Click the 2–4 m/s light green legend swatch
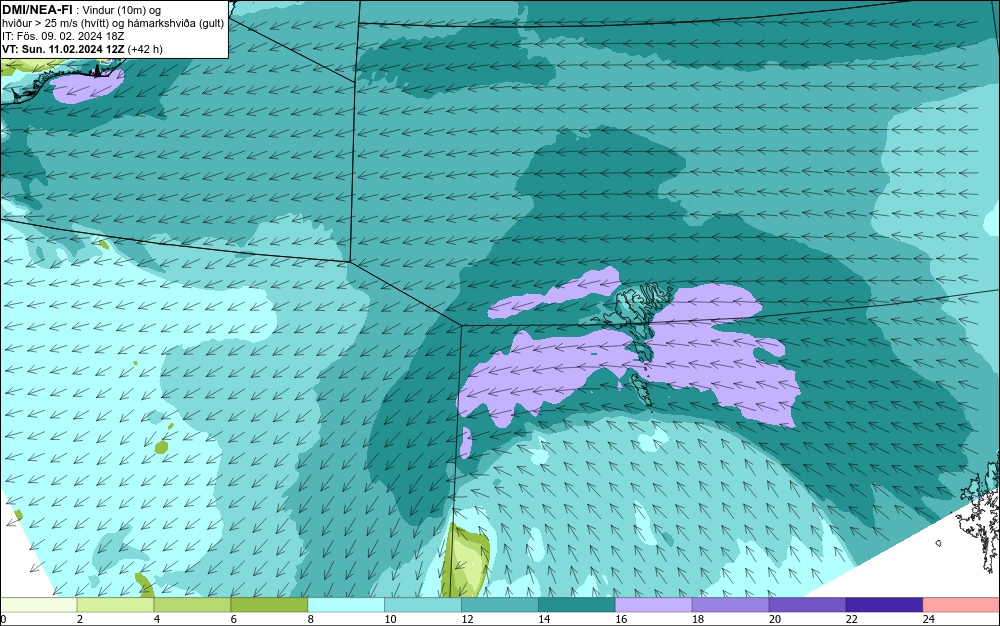Screen dimensions: 1000x626 [115, 605]
